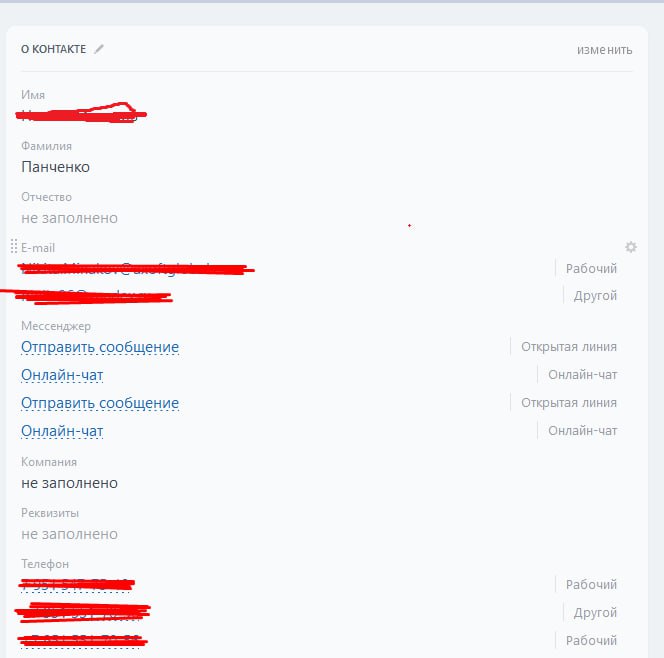Viewport: 664px width, 658px height.
Task: Click the Компания не заполнено field
Action: tap(69, 483)
